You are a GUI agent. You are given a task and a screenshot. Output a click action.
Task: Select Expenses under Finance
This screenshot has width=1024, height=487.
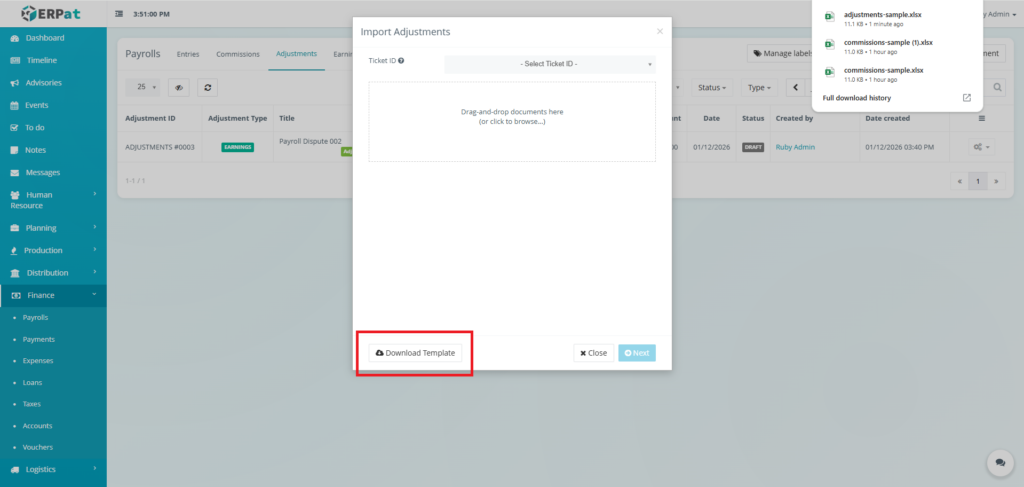point(38,360)
